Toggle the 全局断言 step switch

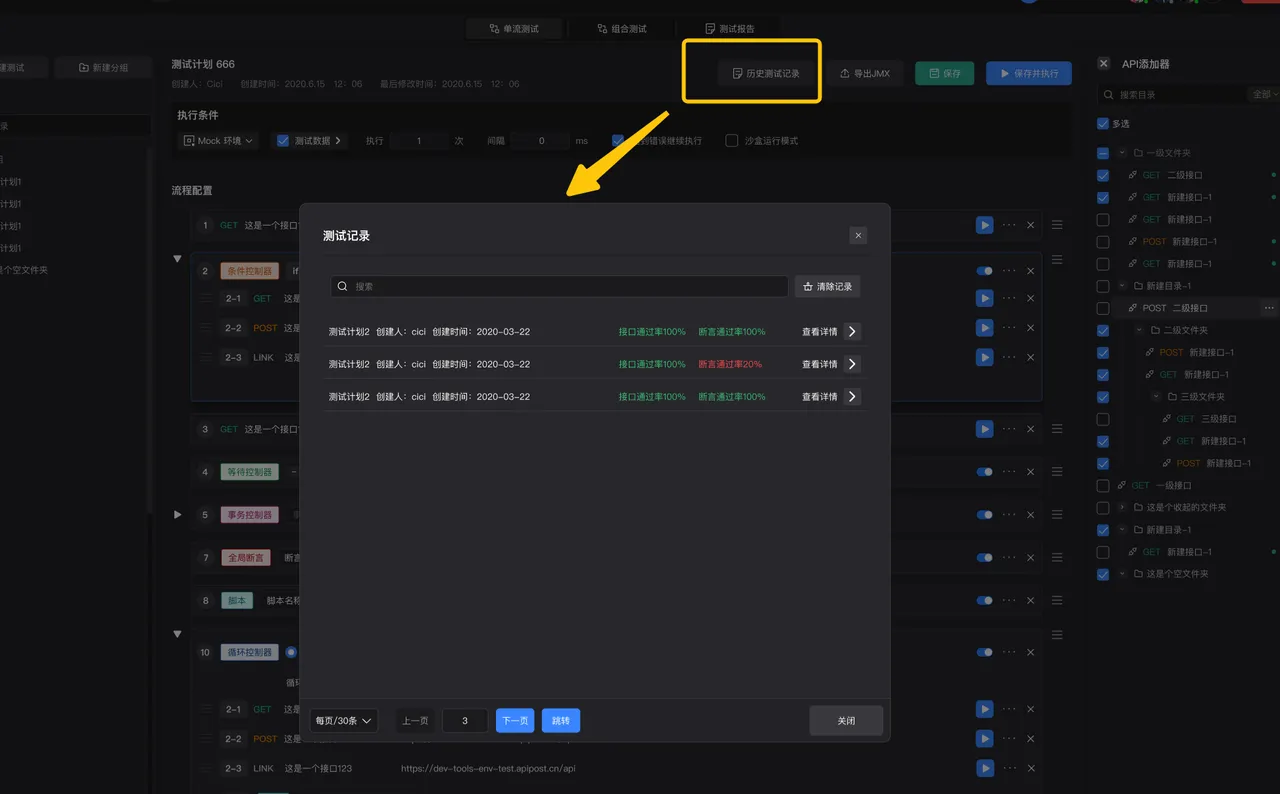point(985,558)
